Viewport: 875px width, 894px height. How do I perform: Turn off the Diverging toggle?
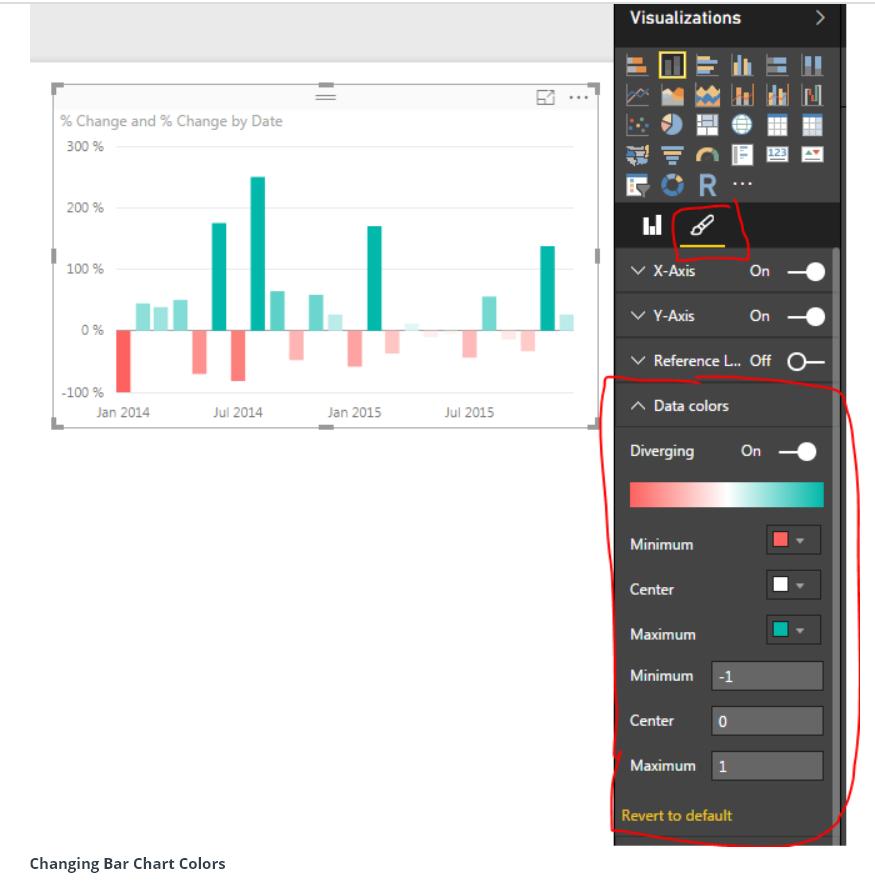[x=797, y=452]
